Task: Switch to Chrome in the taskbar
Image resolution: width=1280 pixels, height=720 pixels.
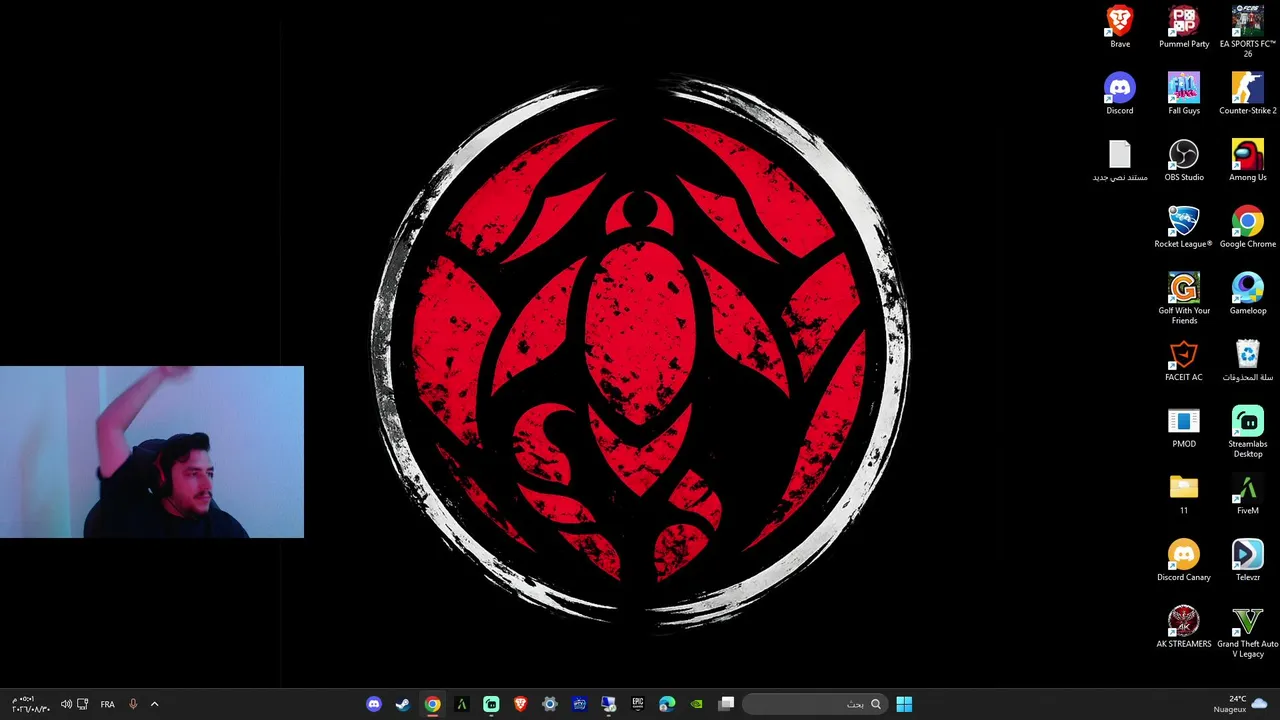Action: [x=432, y=704]
